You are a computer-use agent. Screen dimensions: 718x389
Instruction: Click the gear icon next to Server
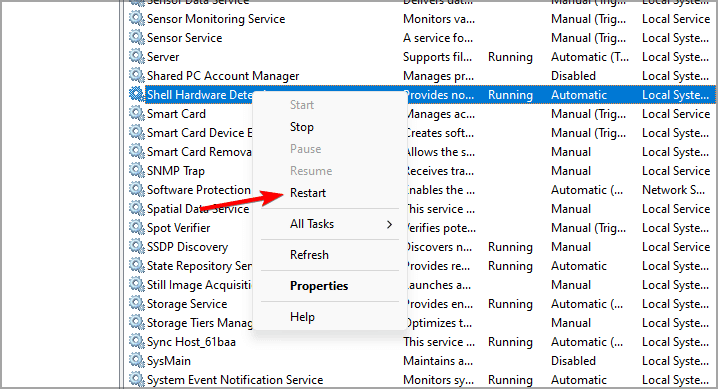(x=136, y=56)
